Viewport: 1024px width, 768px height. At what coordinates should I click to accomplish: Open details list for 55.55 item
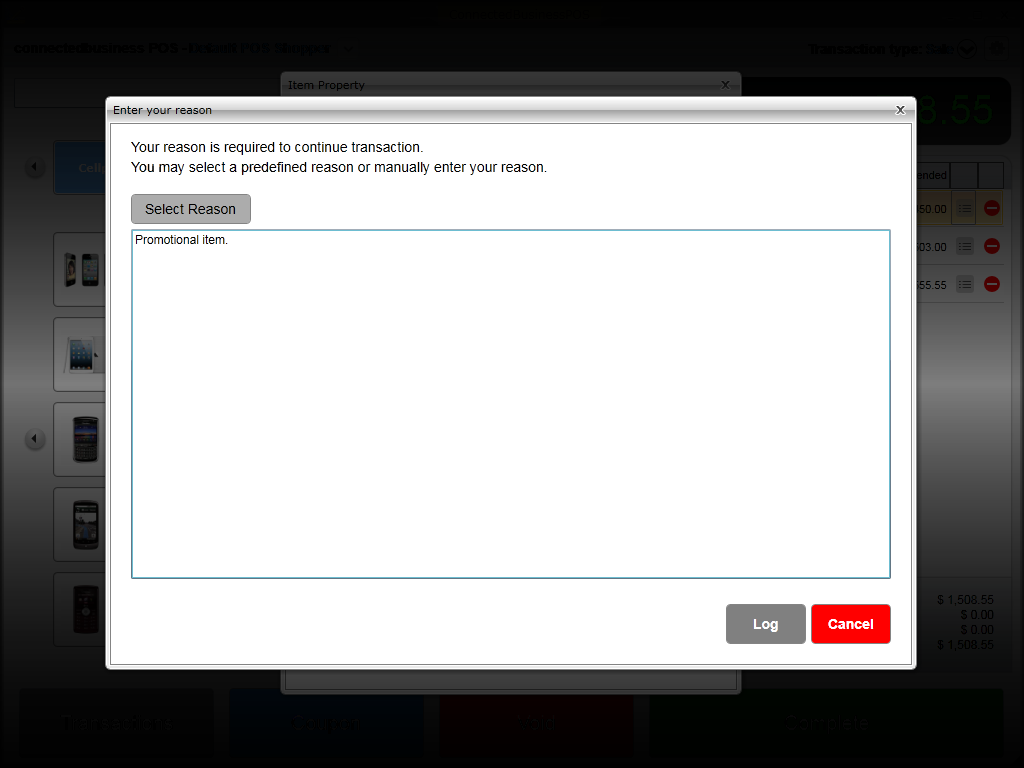965,284
